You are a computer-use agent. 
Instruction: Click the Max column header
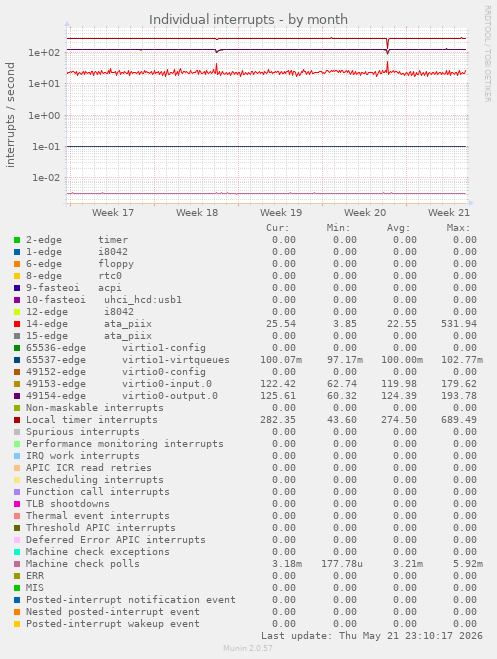point(458,228)
